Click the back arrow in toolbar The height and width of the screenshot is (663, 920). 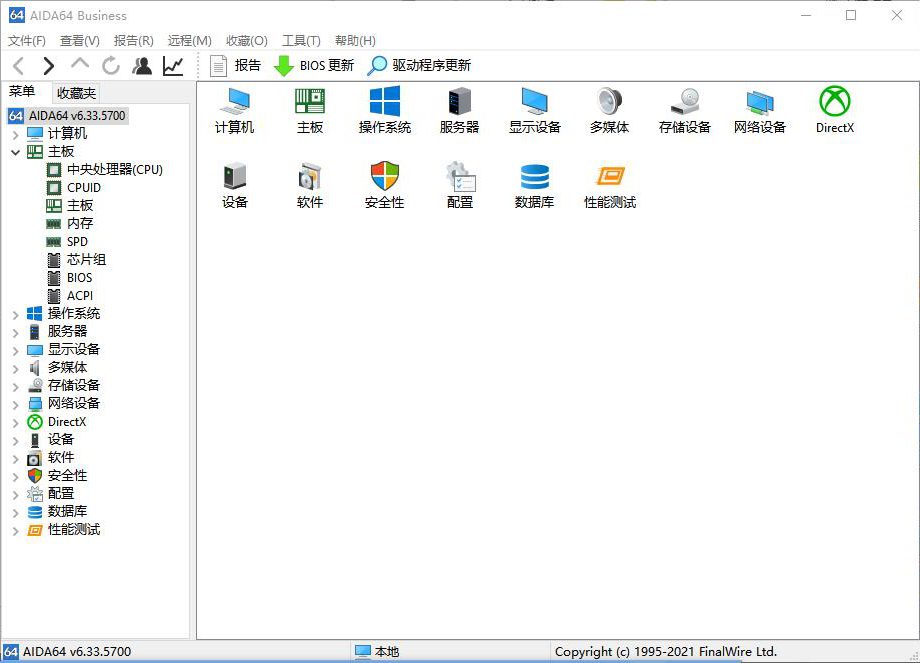(19, 66)
